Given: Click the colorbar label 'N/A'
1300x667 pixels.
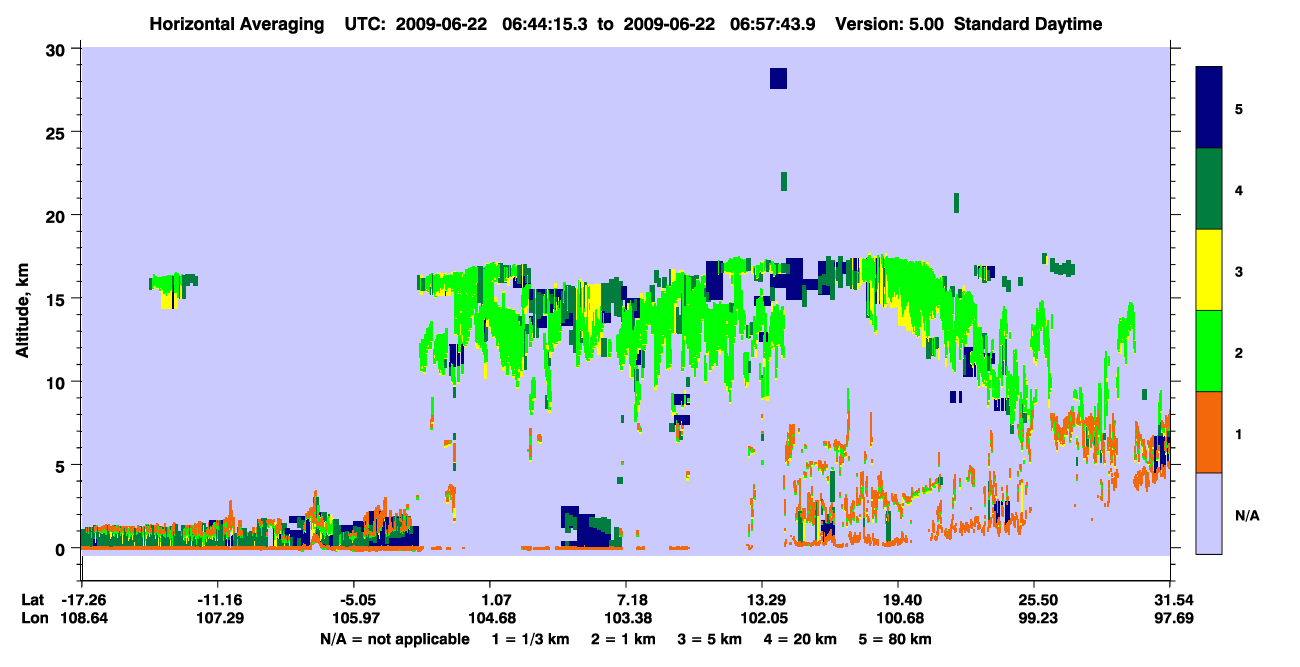Looking at the screenshot, I should (x=1247, y=515).
